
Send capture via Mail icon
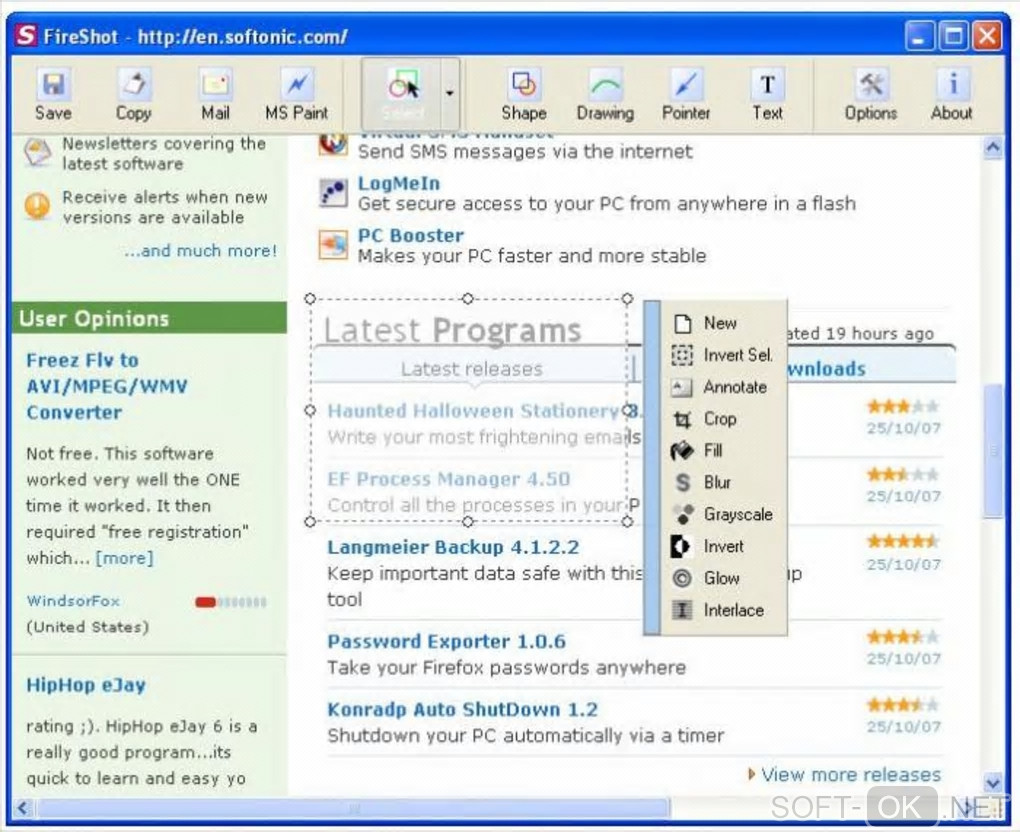(x=215, y=95)
